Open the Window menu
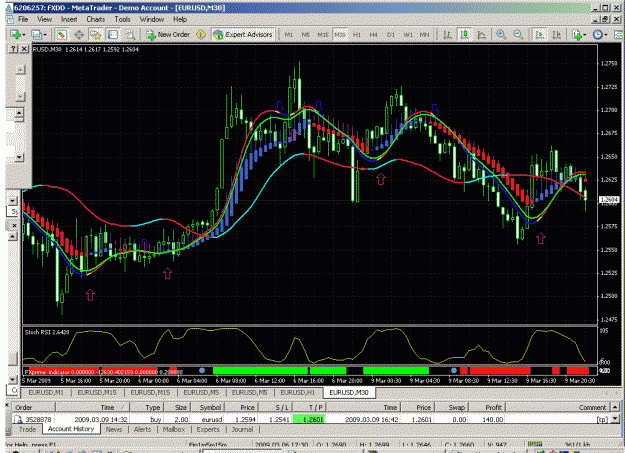The height and width of the screenshot is (453, 625). pyautogui.click(x=151, y=19)
